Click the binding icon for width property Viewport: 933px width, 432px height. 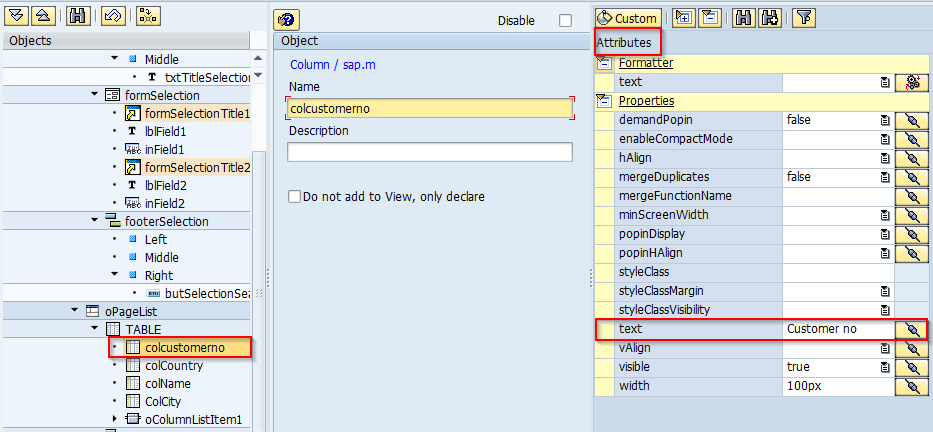point(911,386)
